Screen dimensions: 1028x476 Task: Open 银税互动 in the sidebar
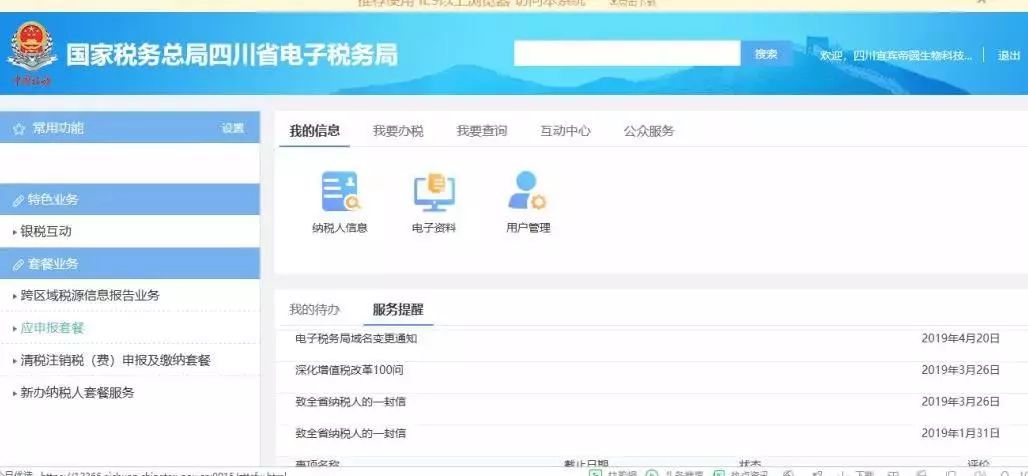46,231
